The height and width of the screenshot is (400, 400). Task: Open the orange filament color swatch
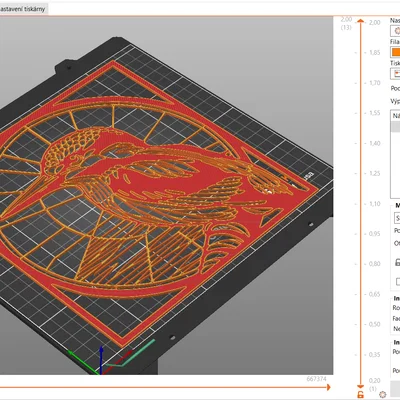pos(396,52)
